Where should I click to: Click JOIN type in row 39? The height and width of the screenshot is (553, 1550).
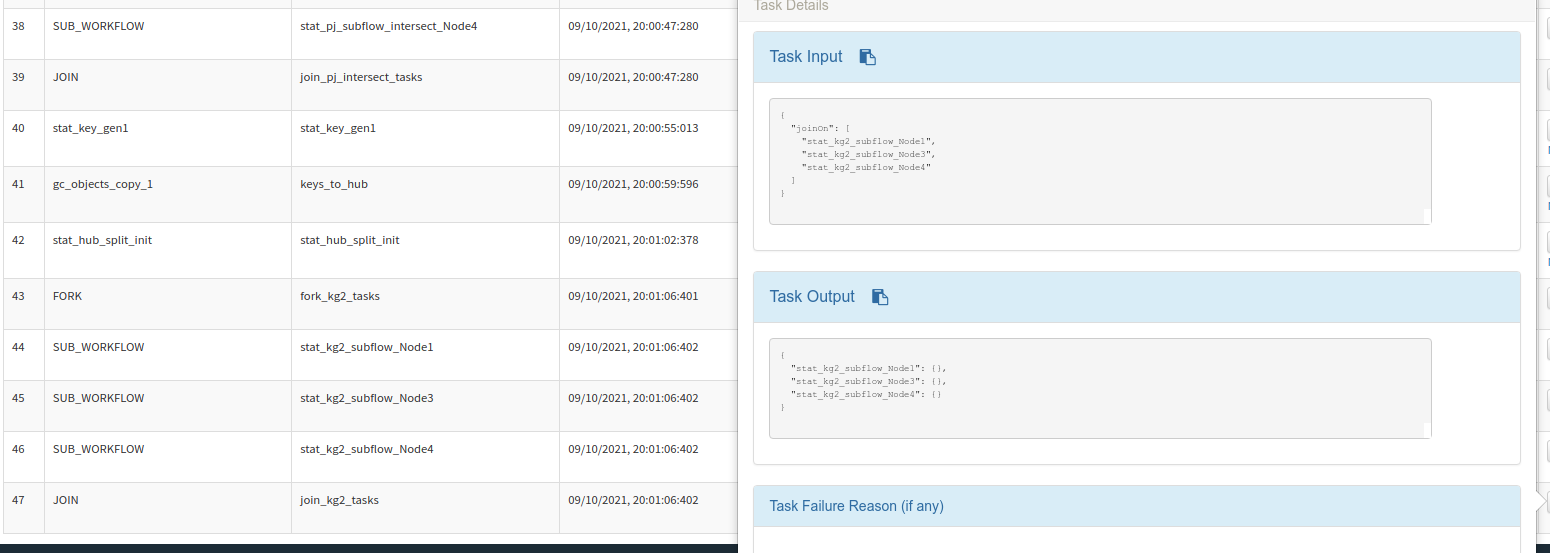66,77
